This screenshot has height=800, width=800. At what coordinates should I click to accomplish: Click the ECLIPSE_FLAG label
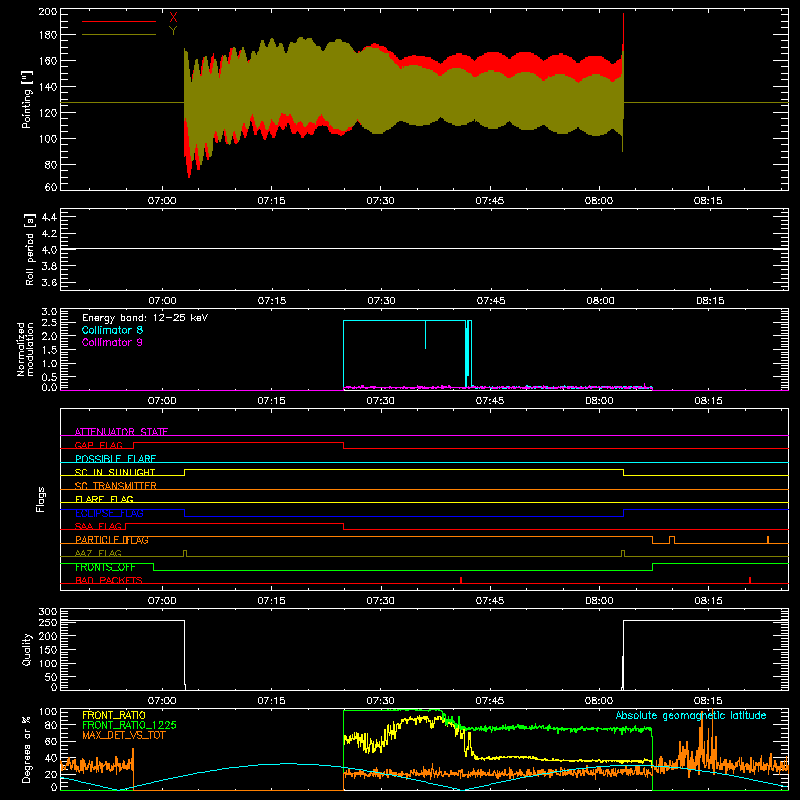tap(109, 513)
